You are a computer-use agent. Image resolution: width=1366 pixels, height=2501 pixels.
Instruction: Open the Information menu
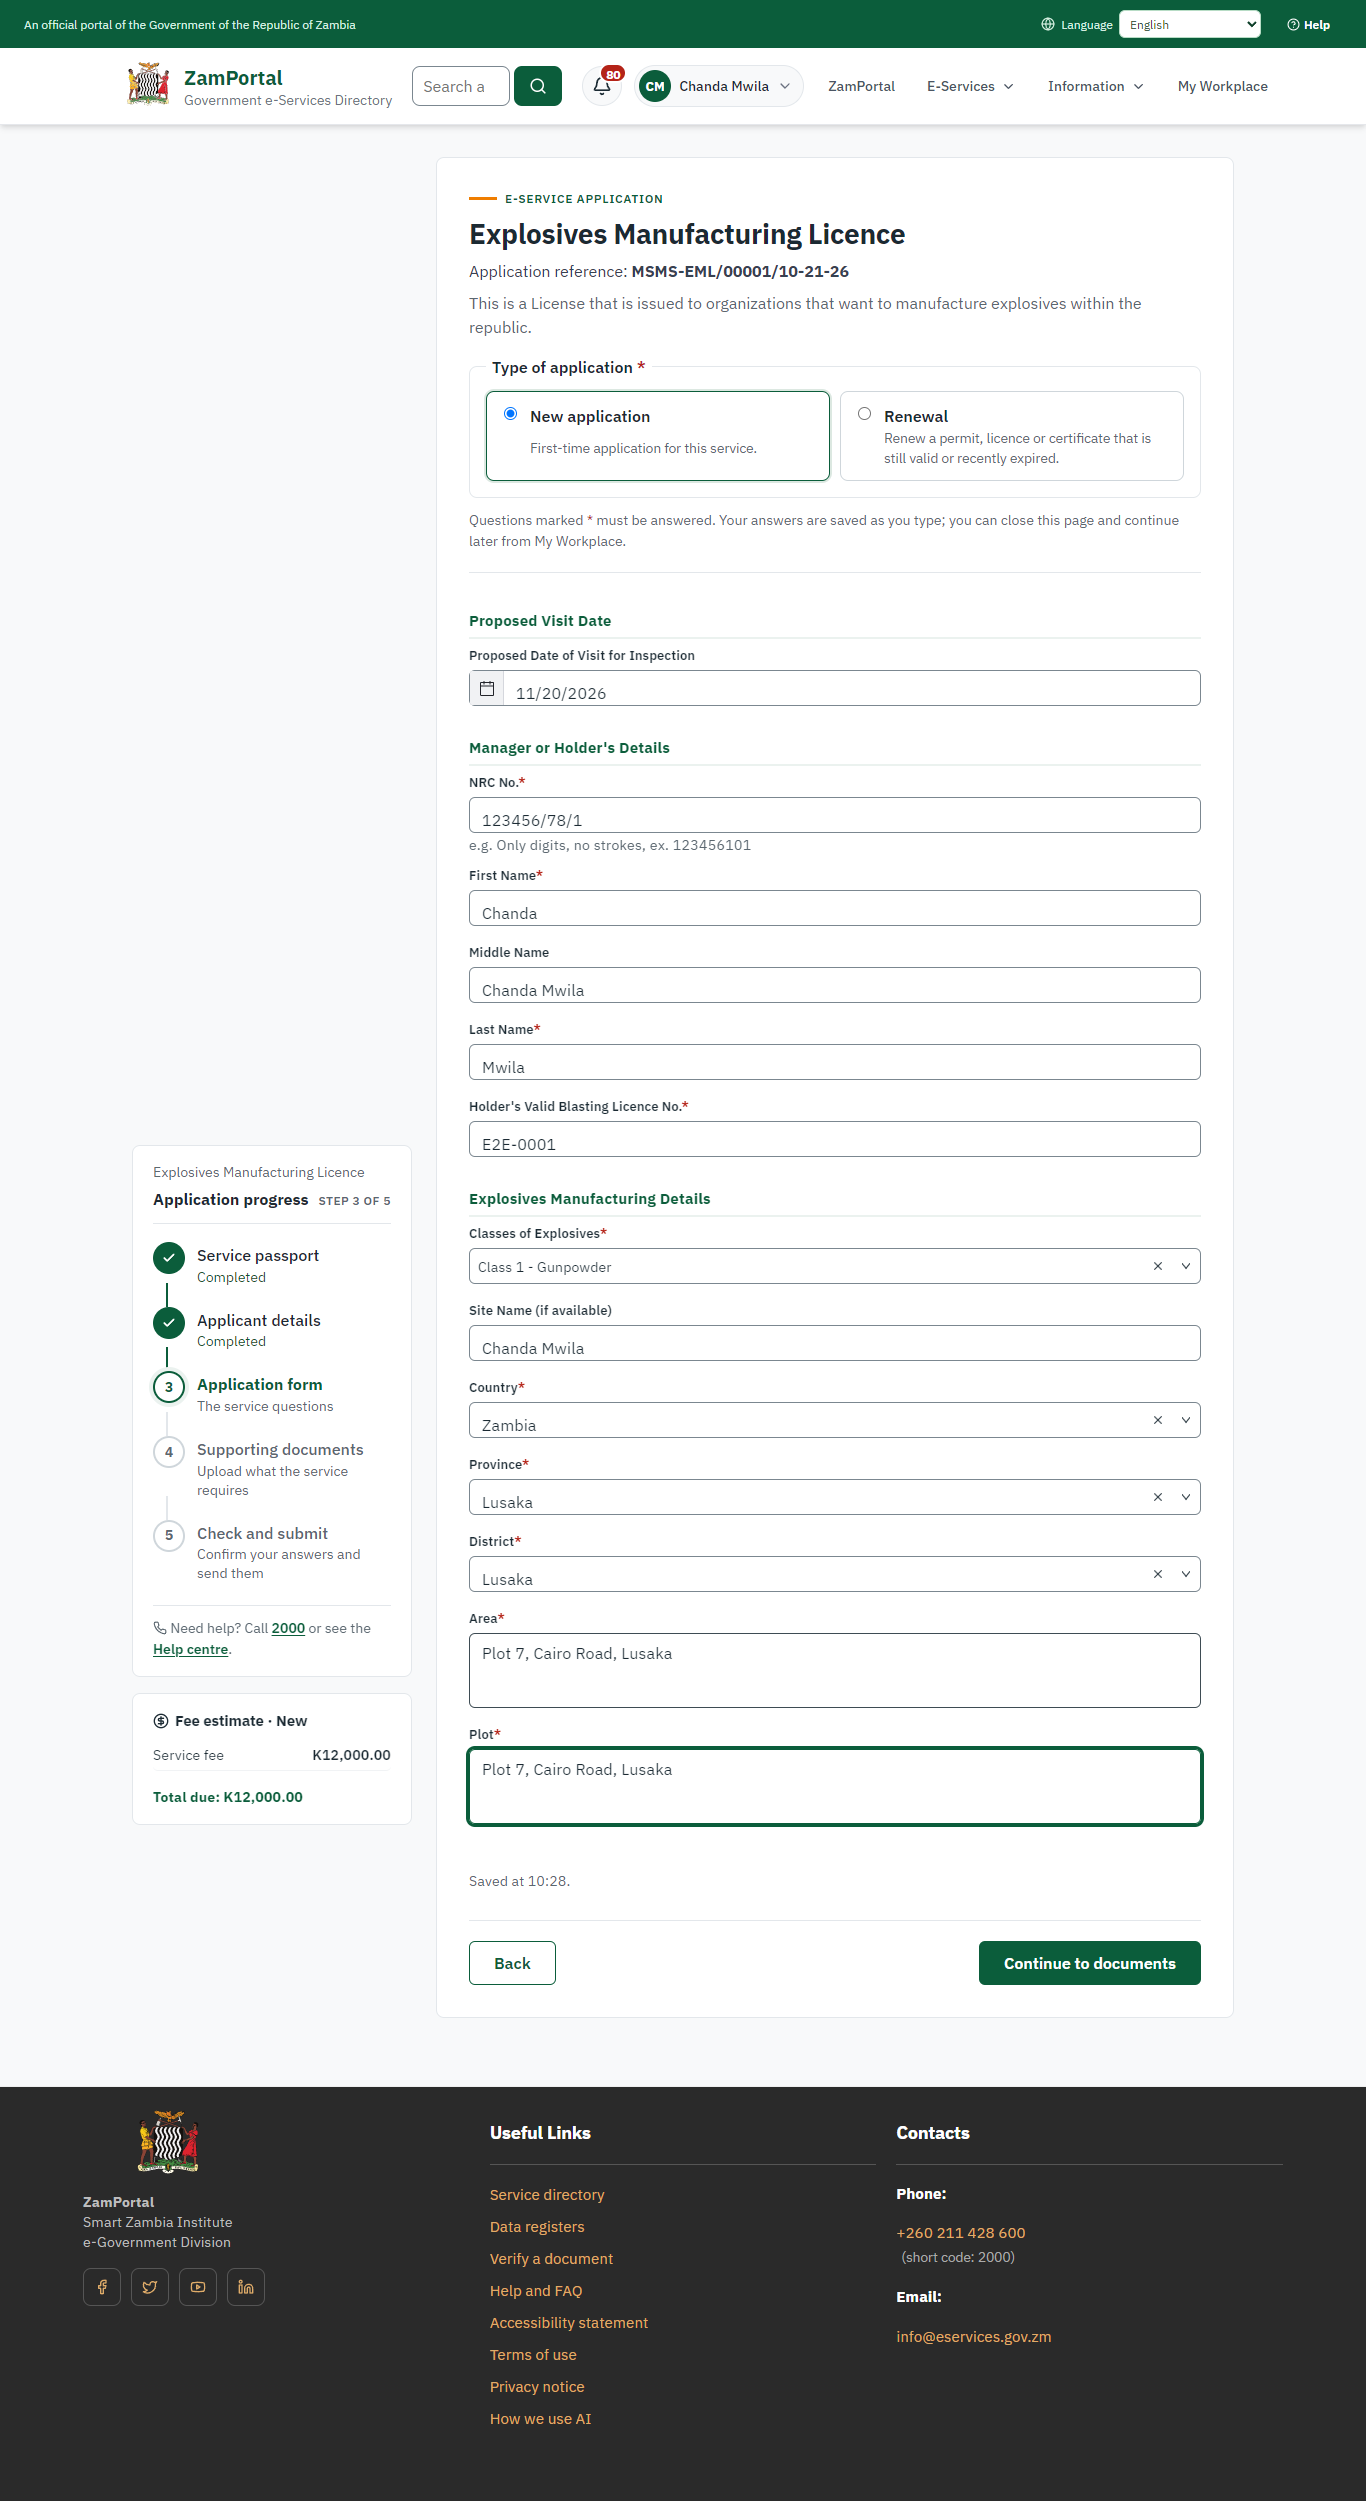[x=1096, y=86]
